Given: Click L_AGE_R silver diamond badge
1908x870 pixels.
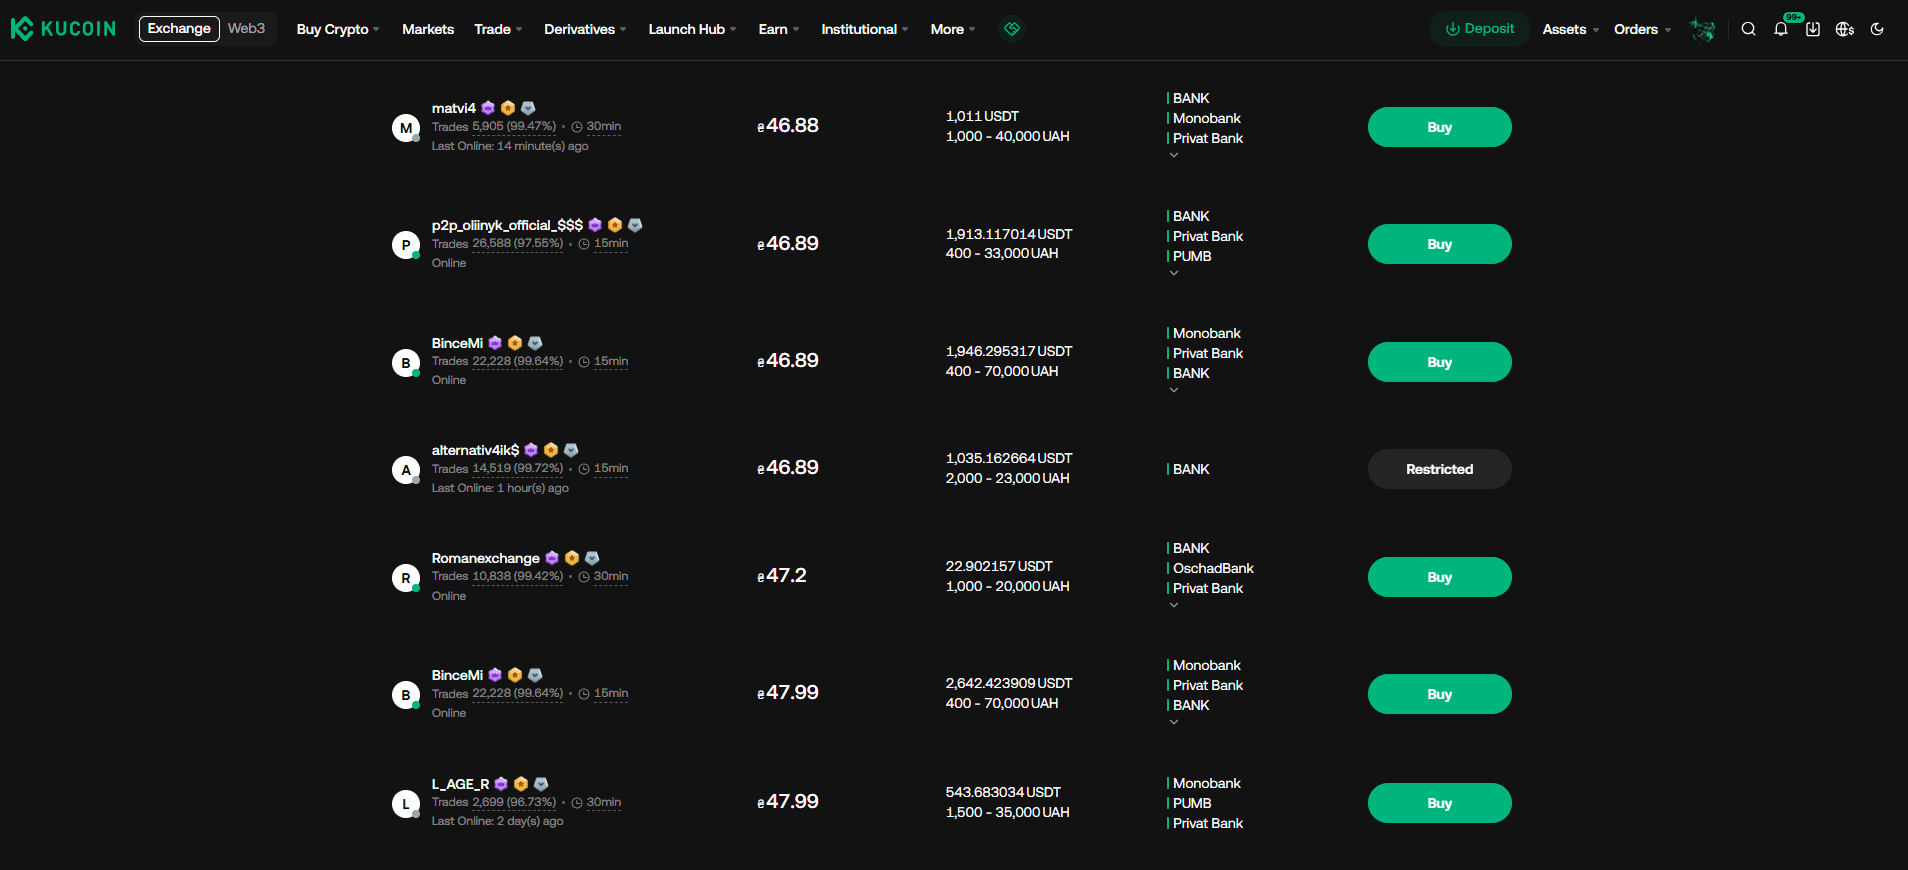Looking at the screenshot, I should [x=541, y=784].
